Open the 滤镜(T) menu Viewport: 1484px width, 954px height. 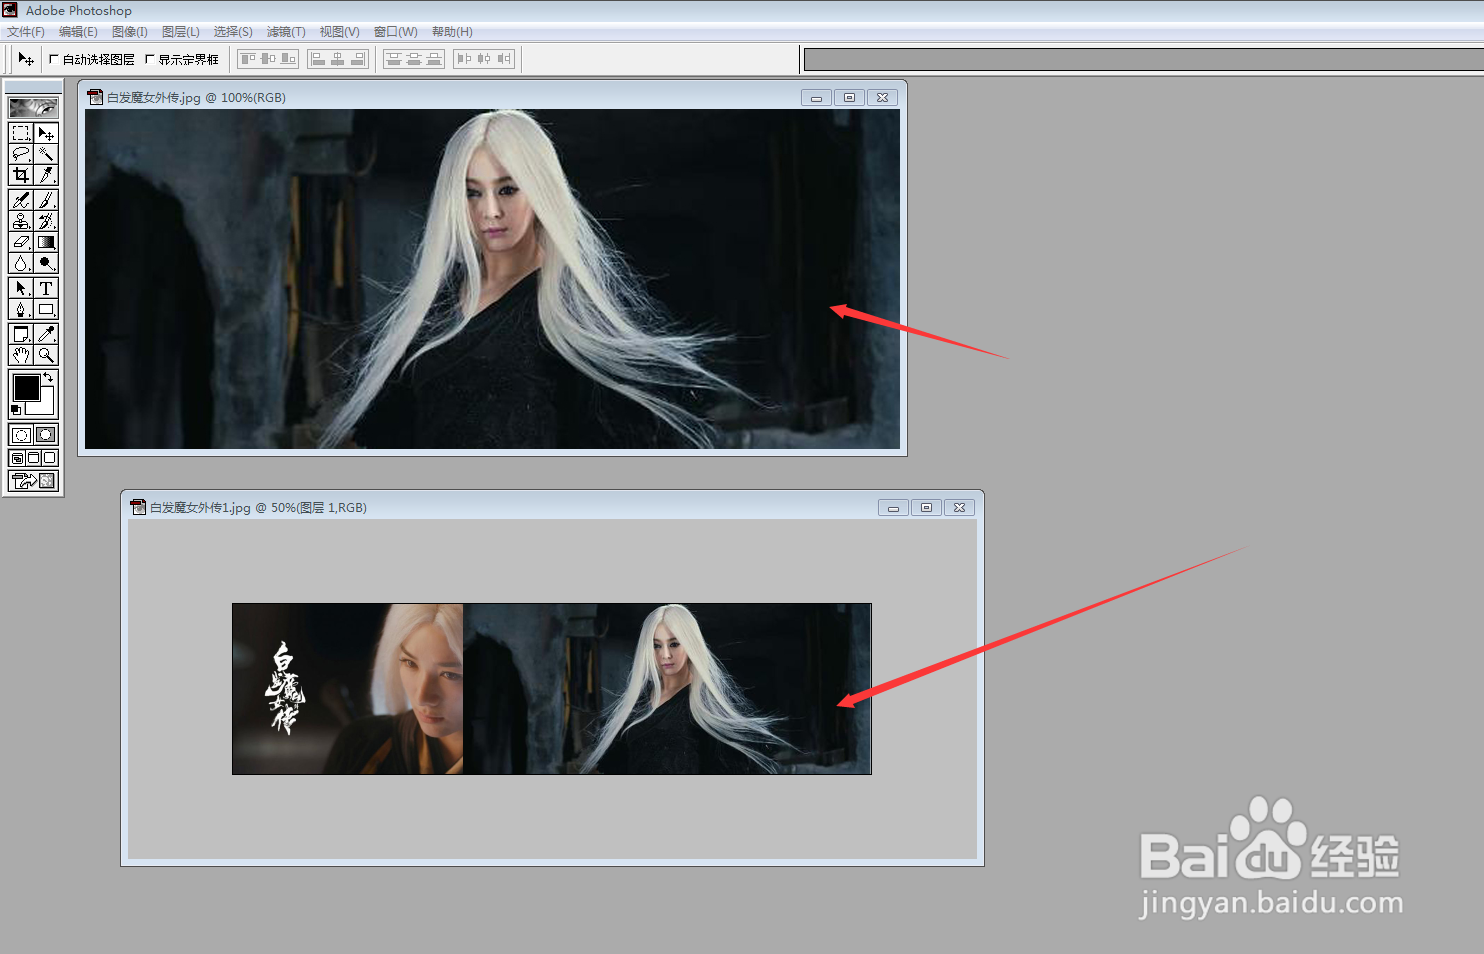(286, 32)
